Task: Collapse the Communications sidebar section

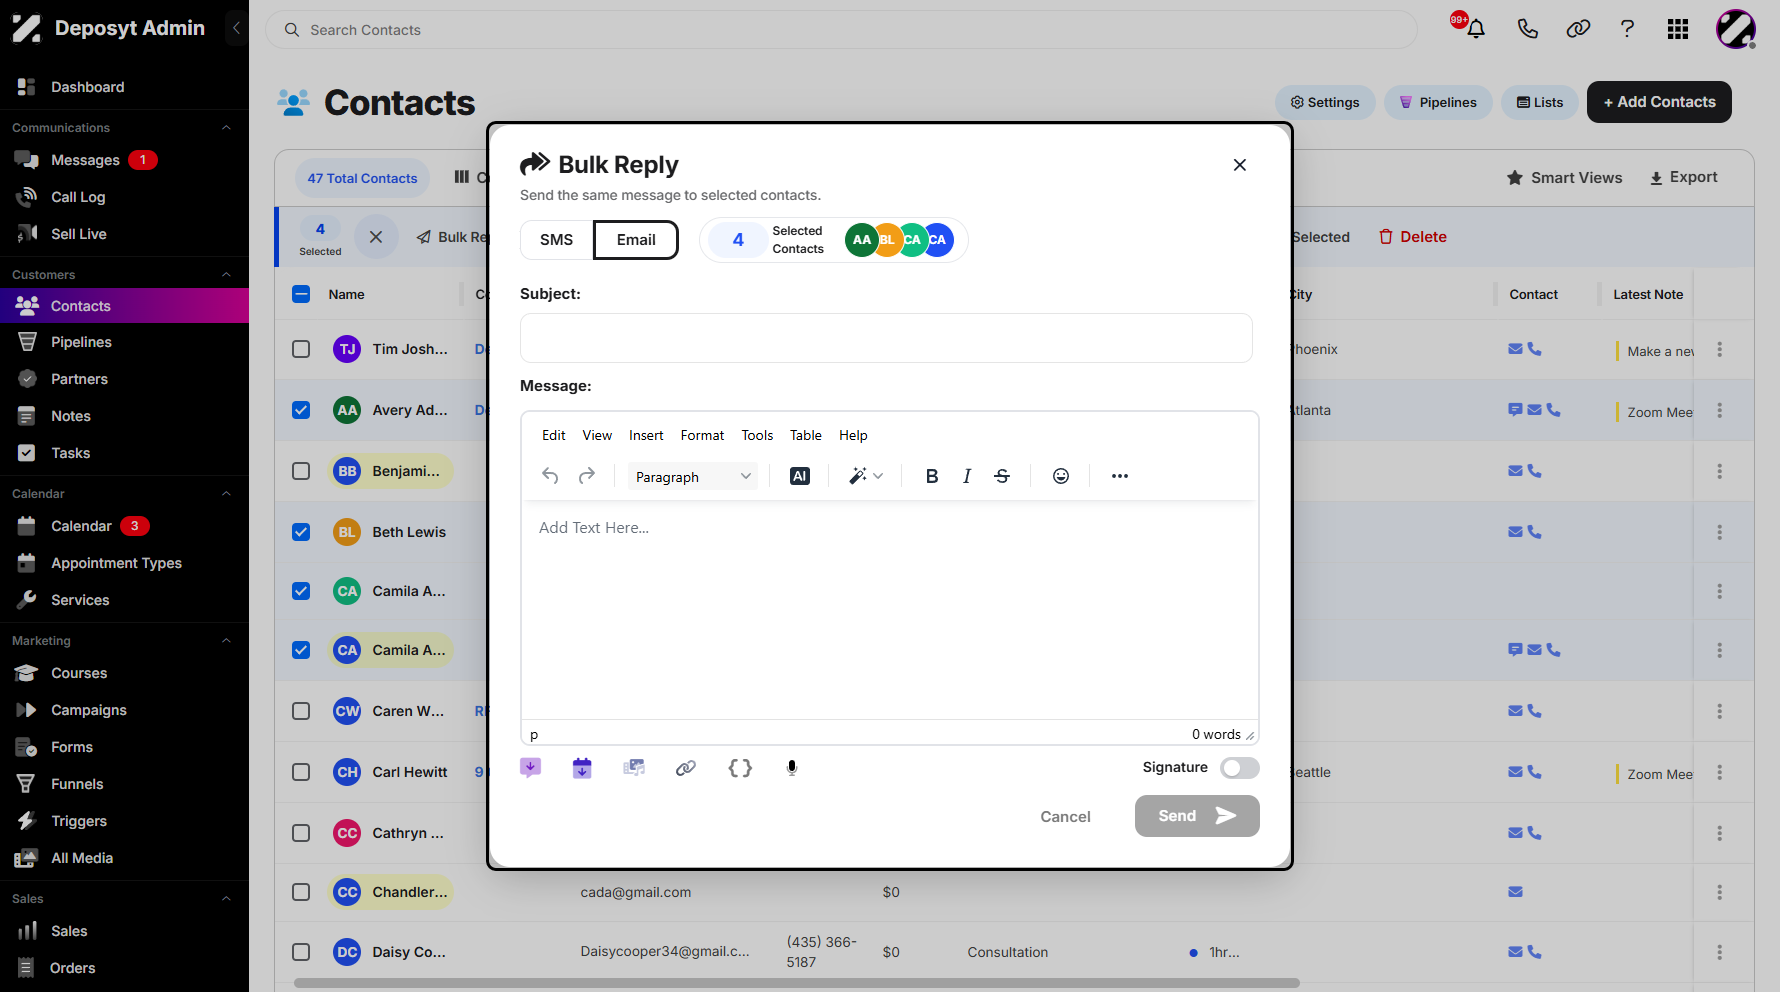Action: click(x=226, y=128)
